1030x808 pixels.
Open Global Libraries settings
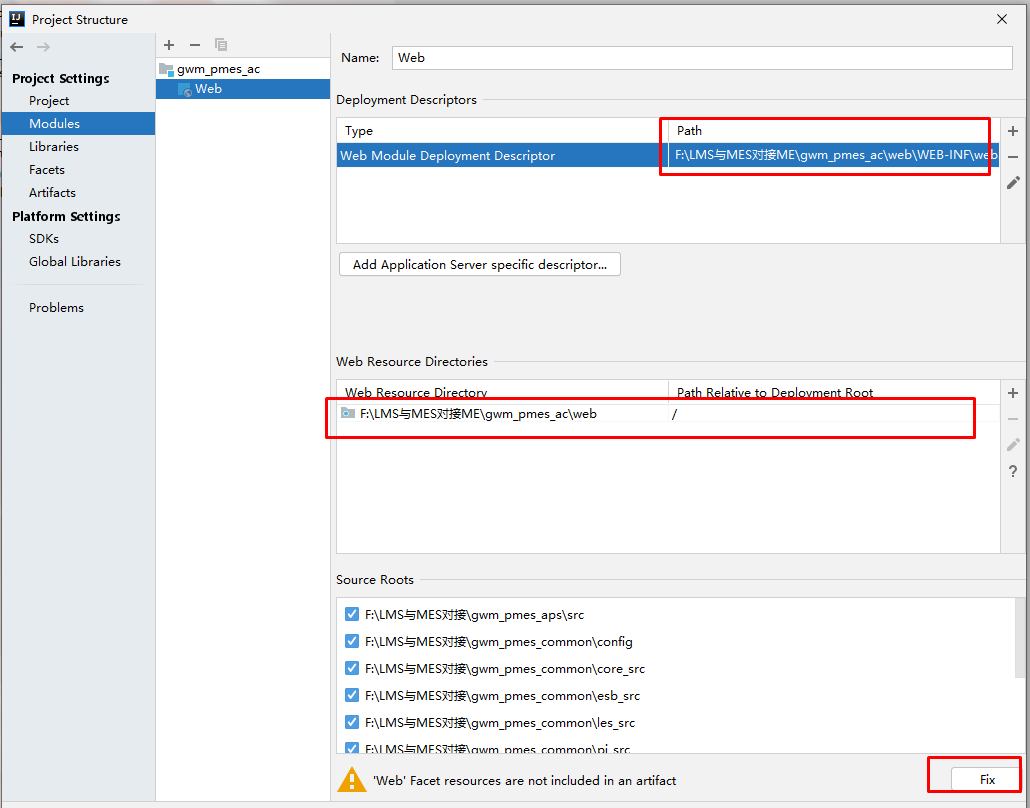point(75,261)
